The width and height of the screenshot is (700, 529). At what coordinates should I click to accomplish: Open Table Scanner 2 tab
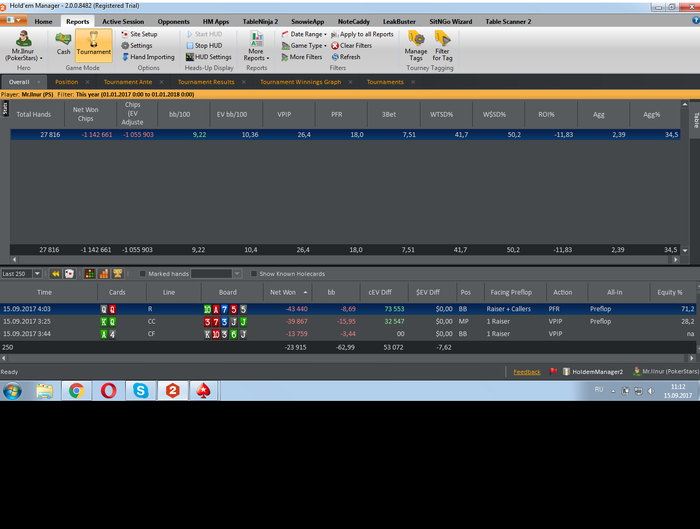click(x=508, y=21)
